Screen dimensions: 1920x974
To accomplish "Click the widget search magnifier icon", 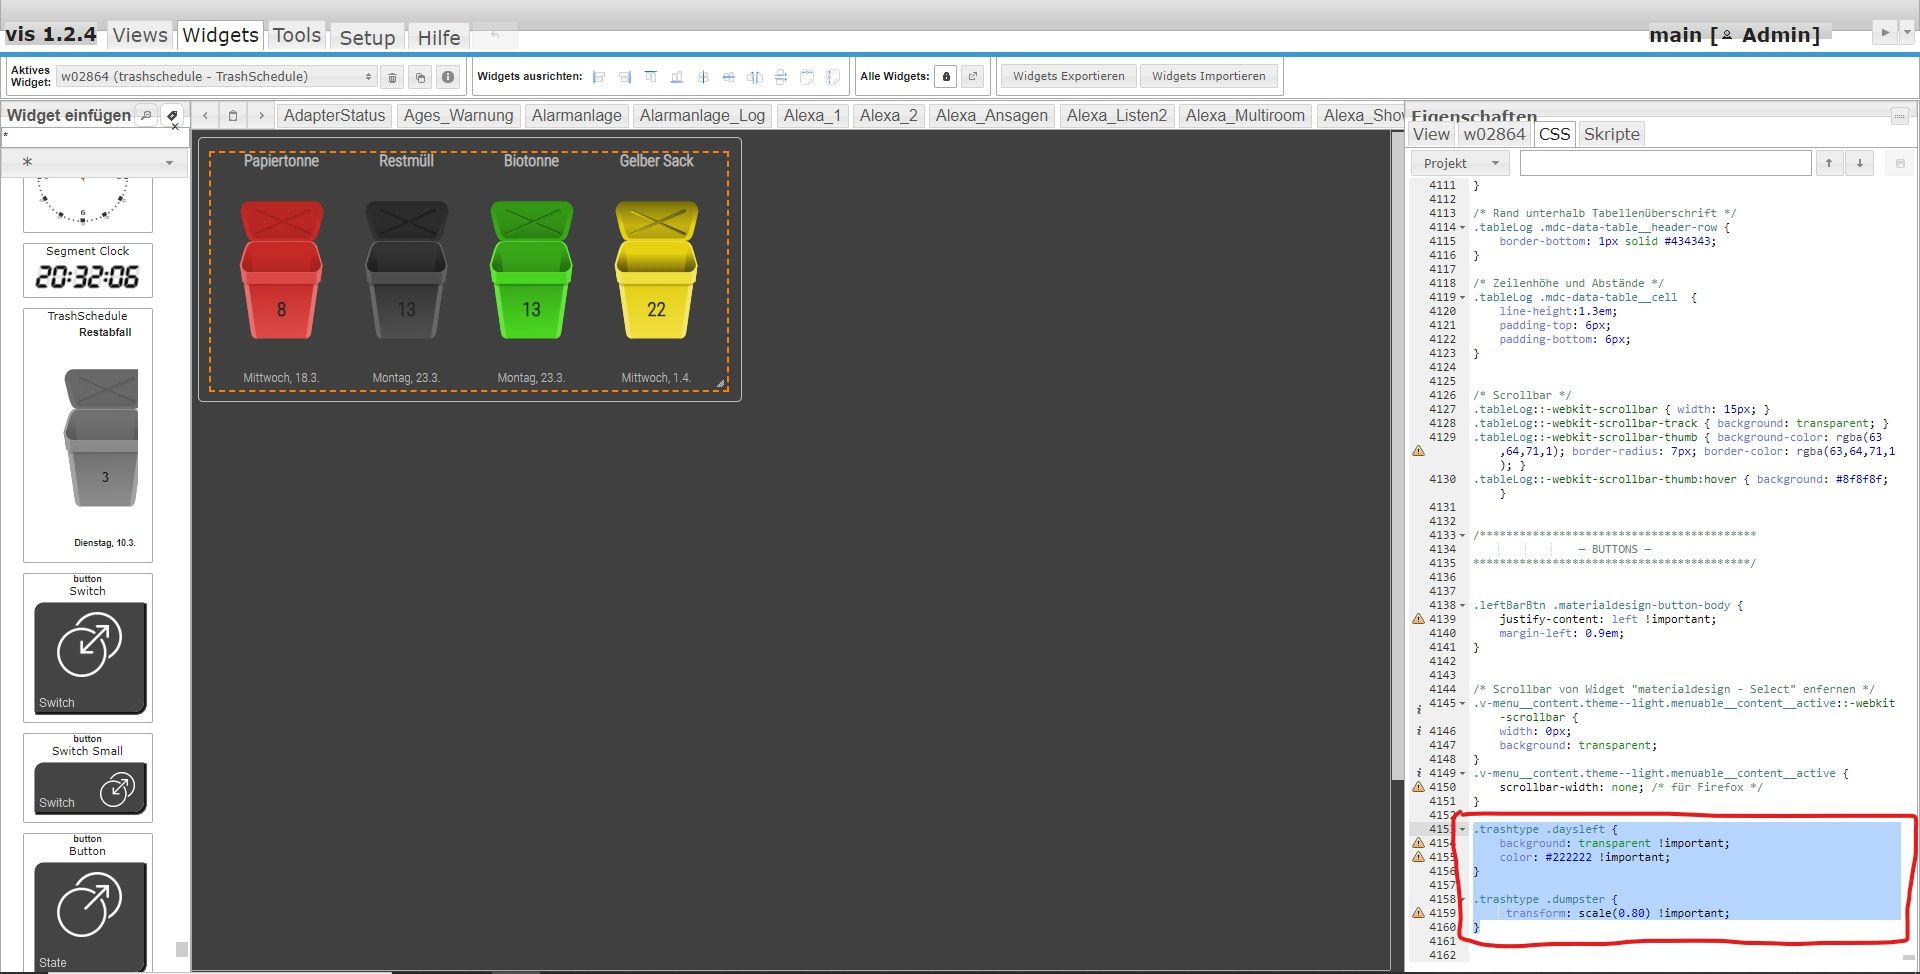I will [x=146, y=115].
